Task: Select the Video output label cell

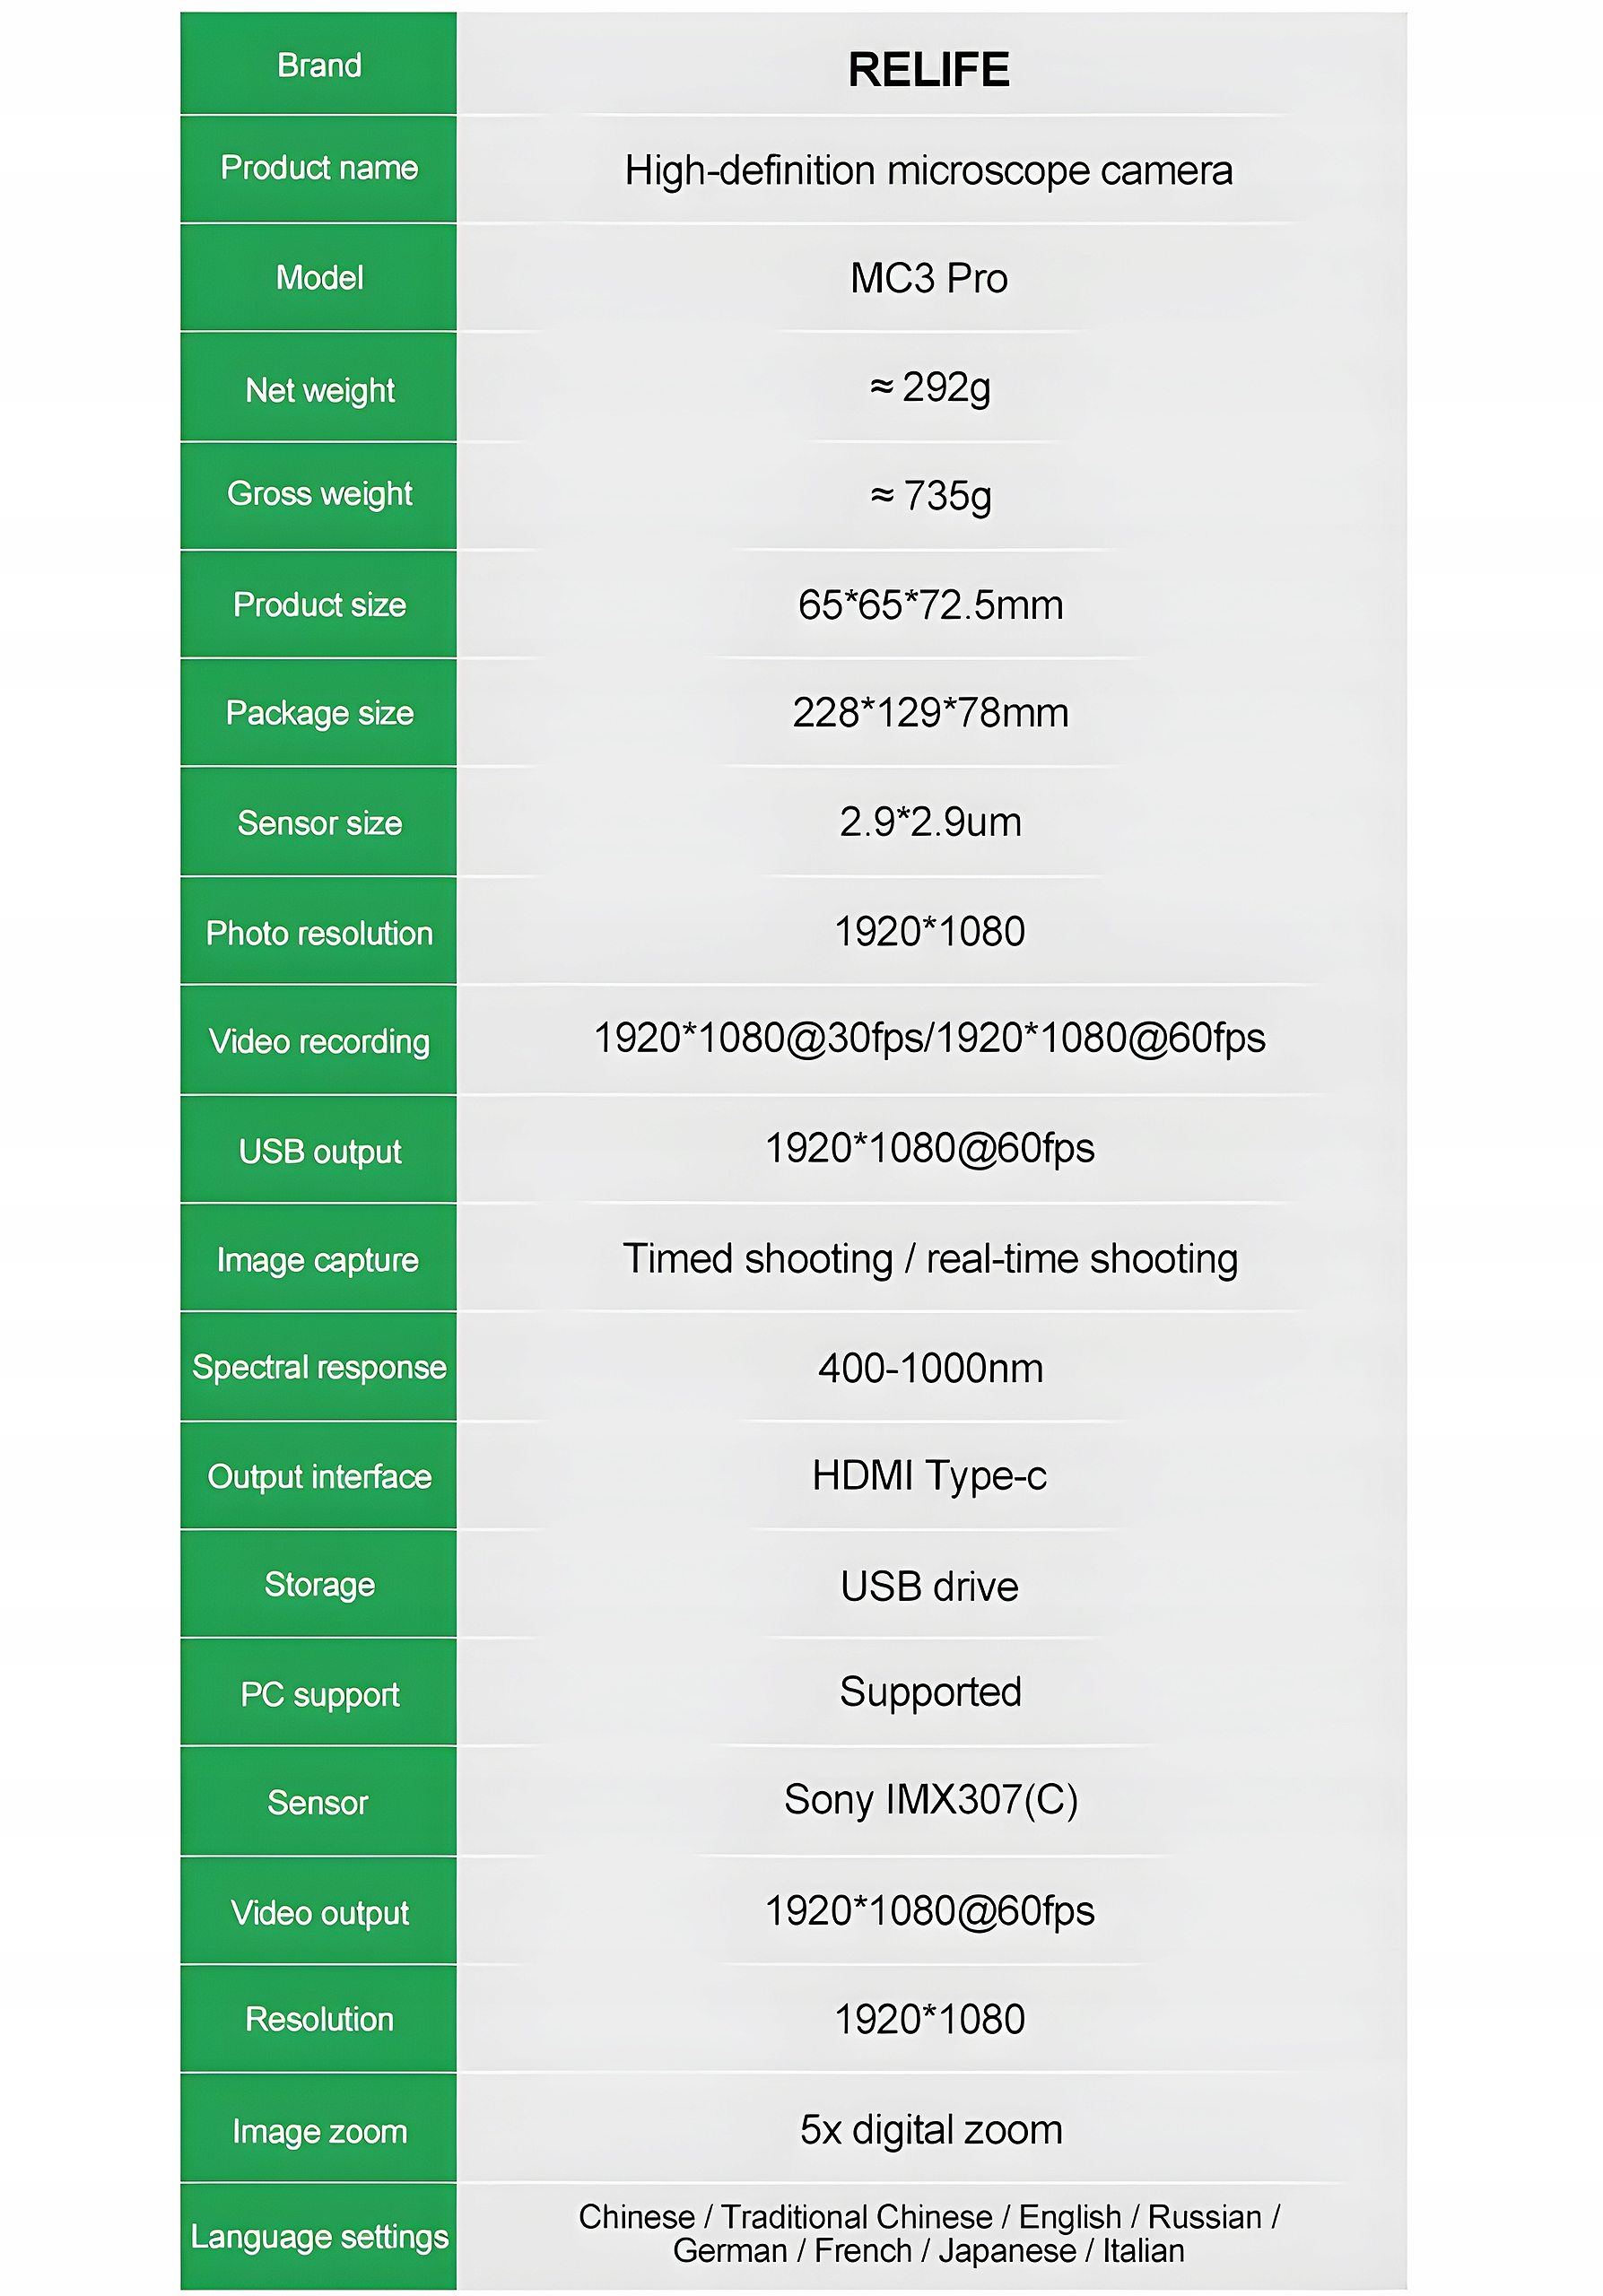Action: tap(318, 1912)
